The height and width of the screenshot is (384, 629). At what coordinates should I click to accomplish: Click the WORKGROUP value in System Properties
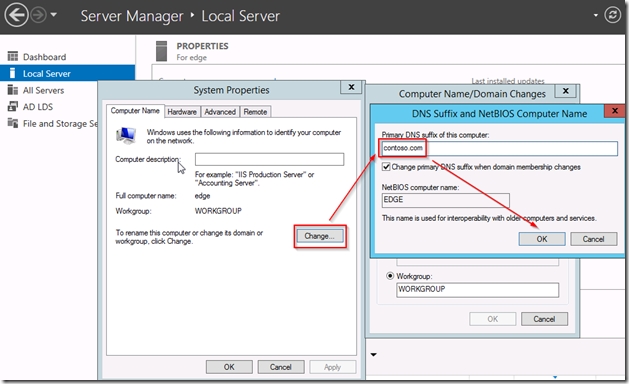click(x=218, y=211)
